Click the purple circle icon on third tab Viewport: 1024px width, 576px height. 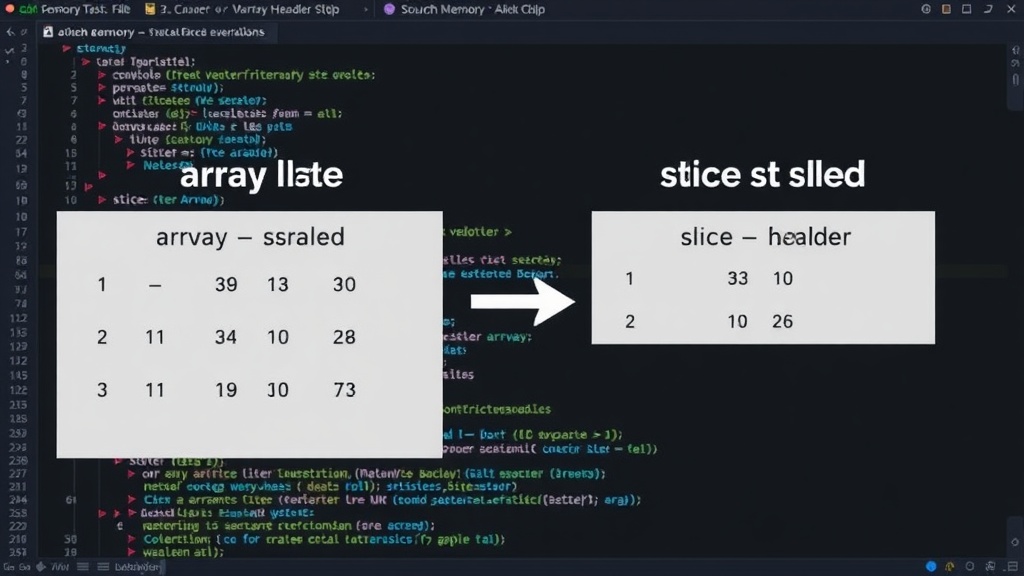click(x=389, y=9)
